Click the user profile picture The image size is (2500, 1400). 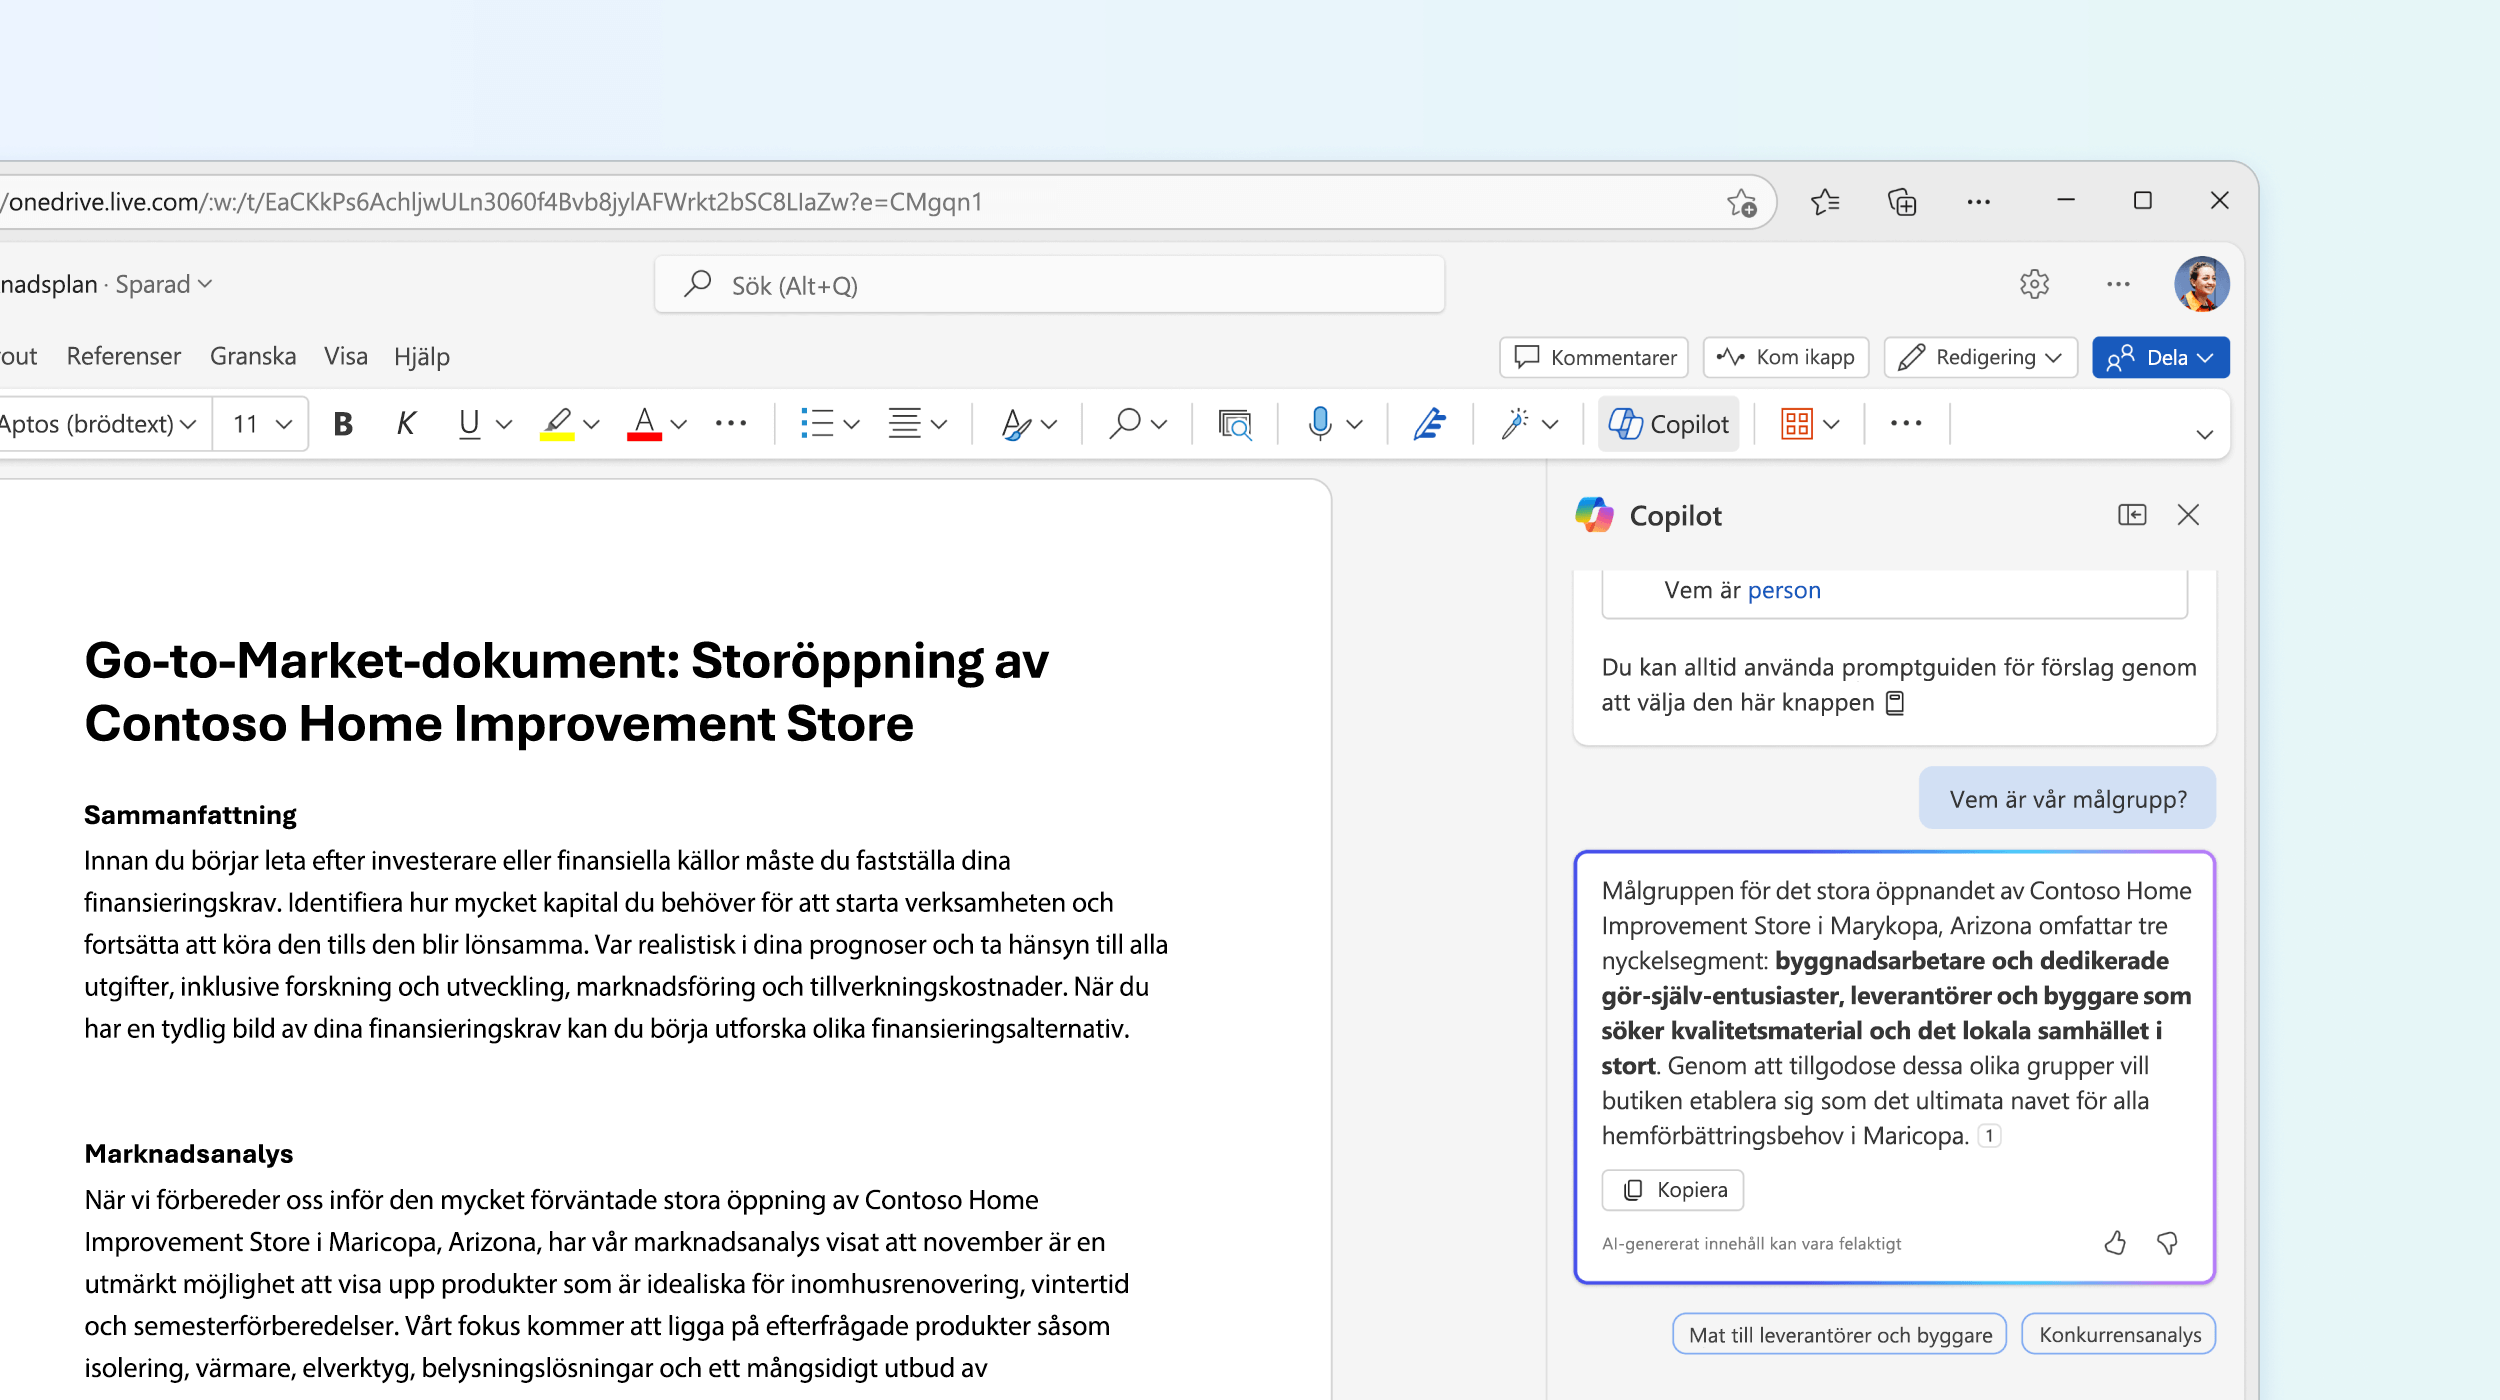click(x=2201, y=284)
